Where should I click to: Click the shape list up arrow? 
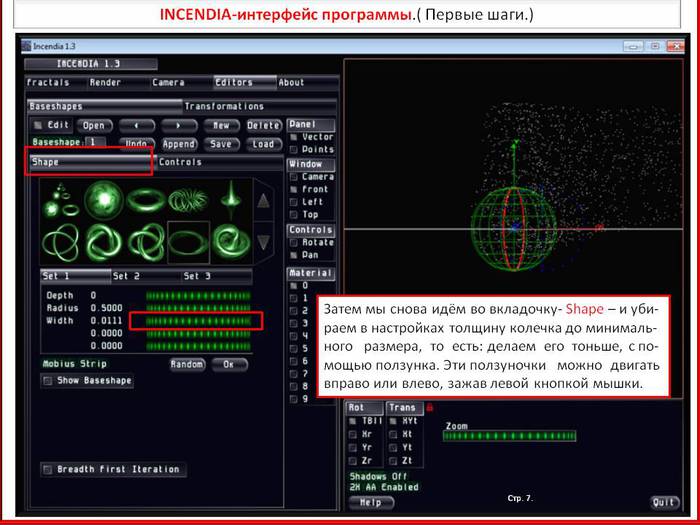tap(263, 201)
